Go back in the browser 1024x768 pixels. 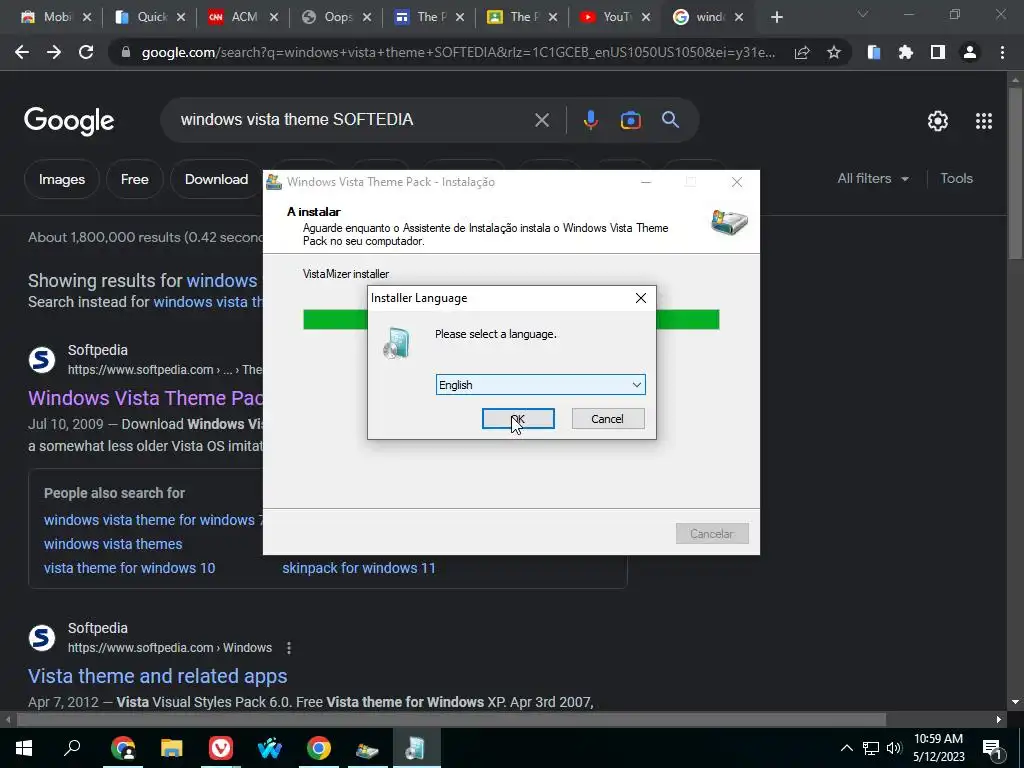(x=22, y=52)
